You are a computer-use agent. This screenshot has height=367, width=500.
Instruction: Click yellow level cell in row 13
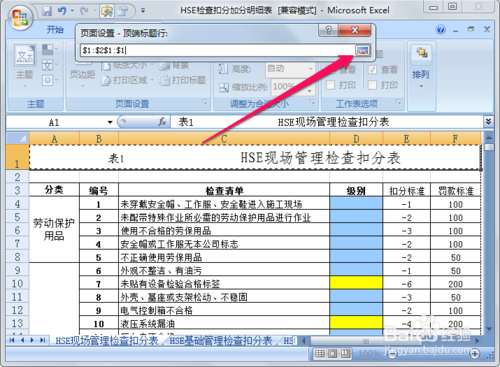coord(356,322)
